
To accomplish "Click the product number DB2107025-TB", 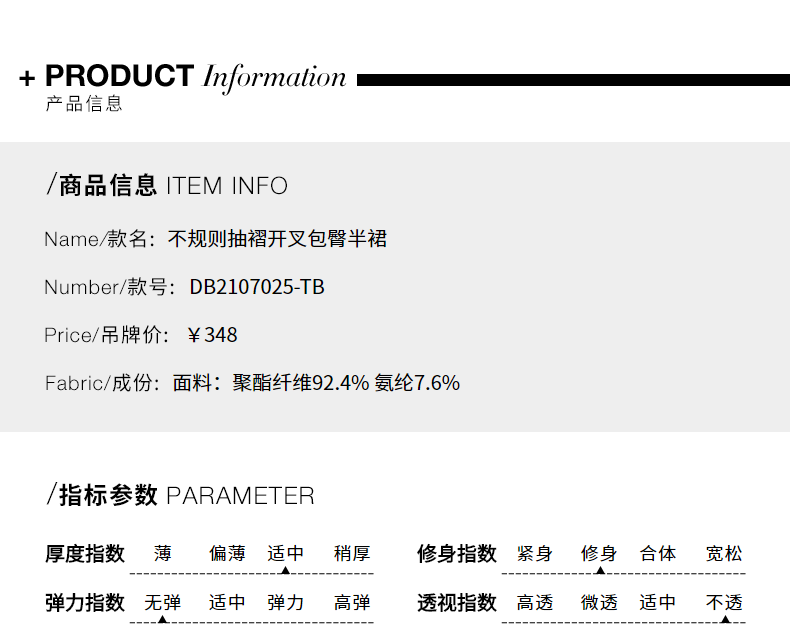I will coord(257,288).
